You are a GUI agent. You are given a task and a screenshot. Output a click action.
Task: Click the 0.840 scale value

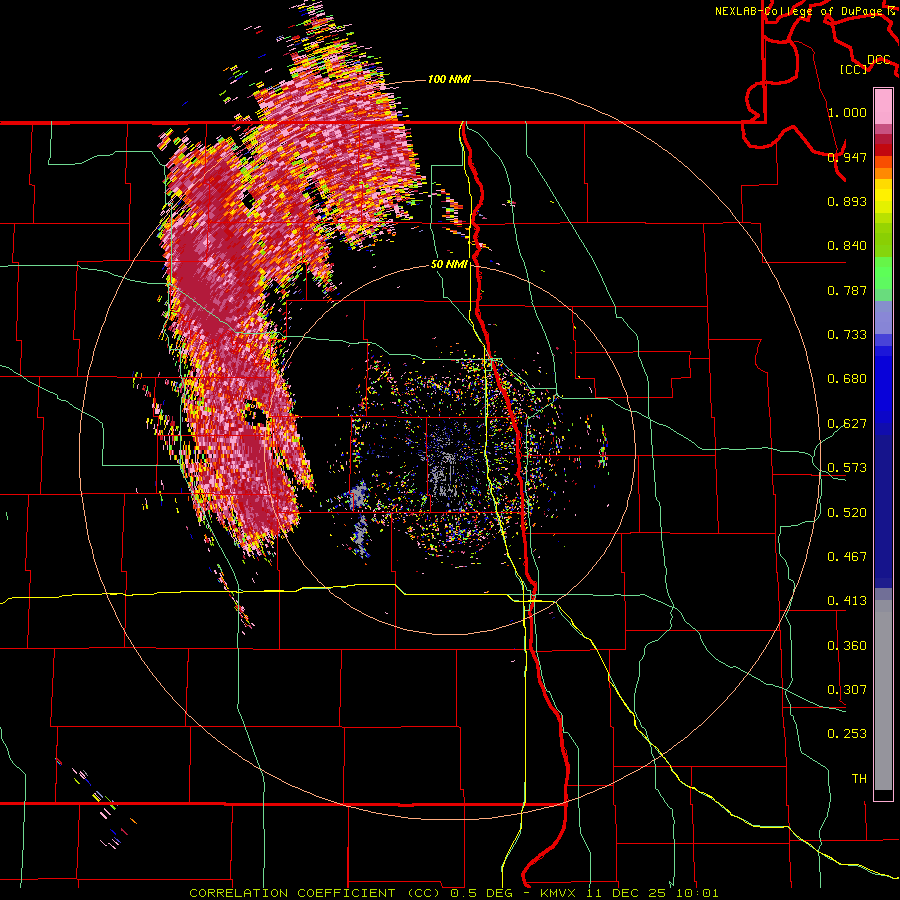847,246
